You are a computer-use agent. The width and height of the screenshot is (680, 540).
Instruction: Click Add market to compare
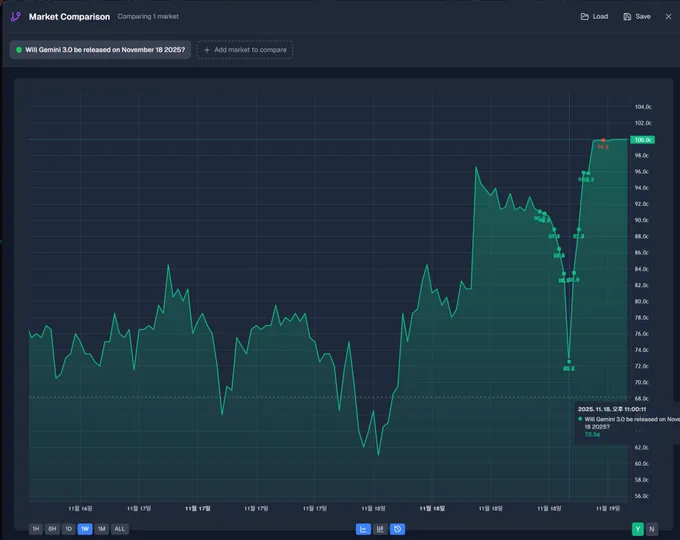(x=245, y=50)
